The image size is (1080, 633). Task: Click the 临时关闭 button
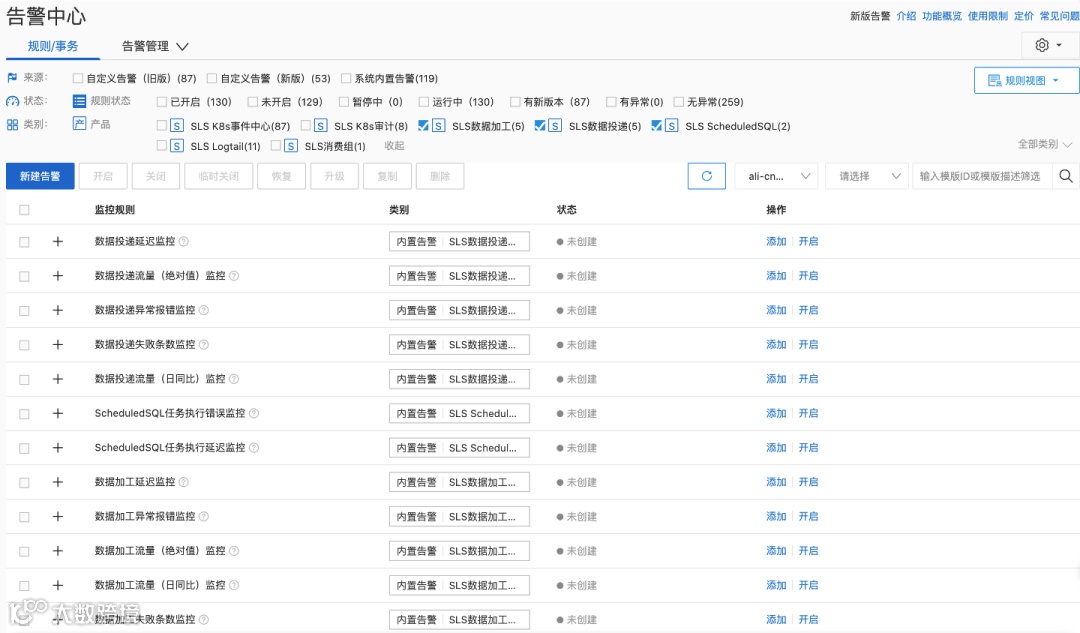coord(219,176)
